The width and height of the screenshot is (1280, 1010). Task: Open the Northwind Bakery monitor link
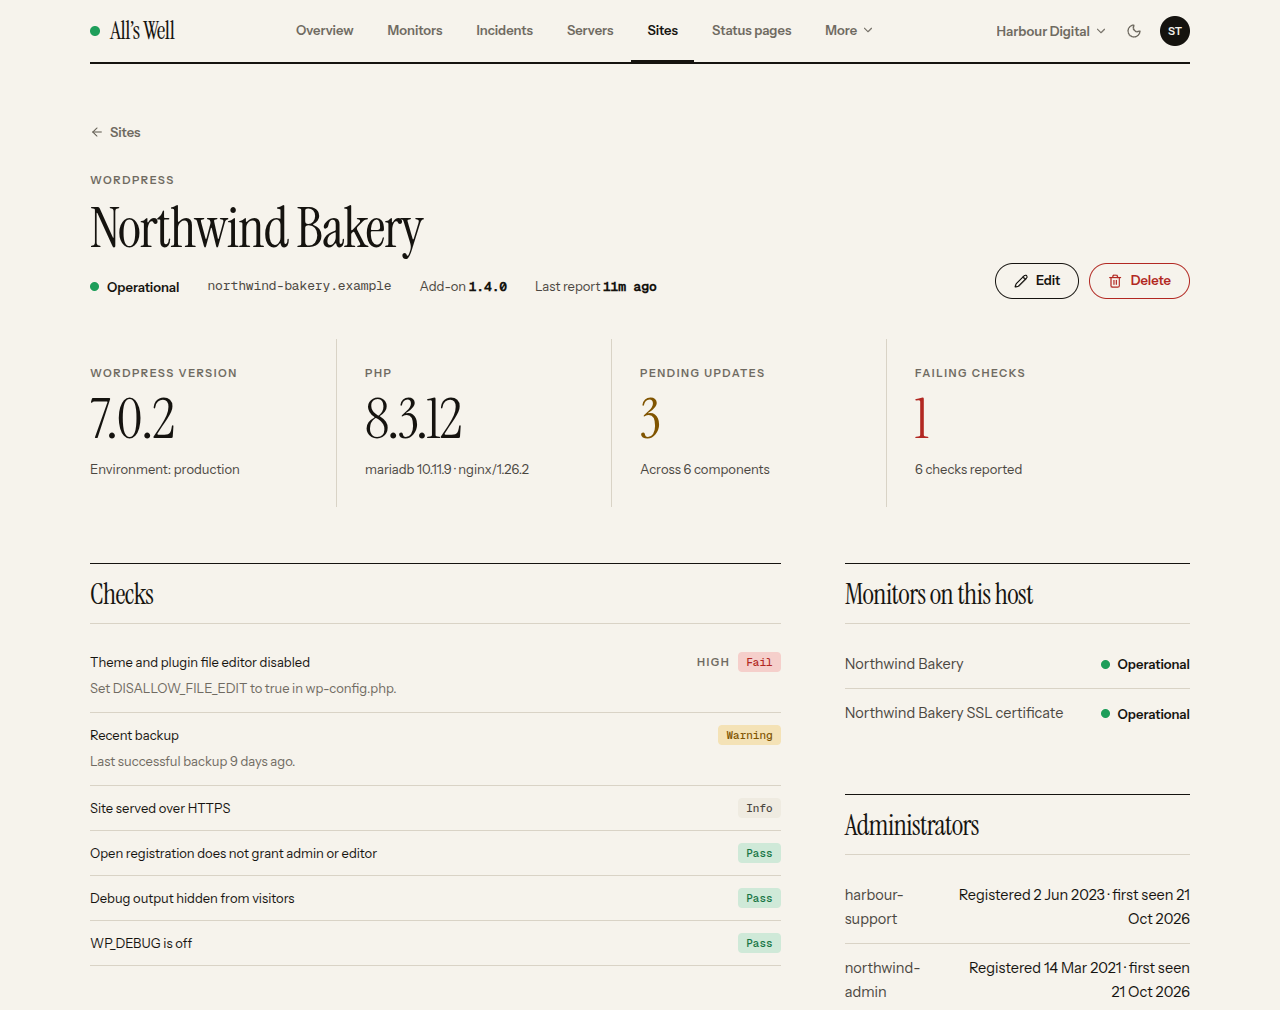click(904, 664)
